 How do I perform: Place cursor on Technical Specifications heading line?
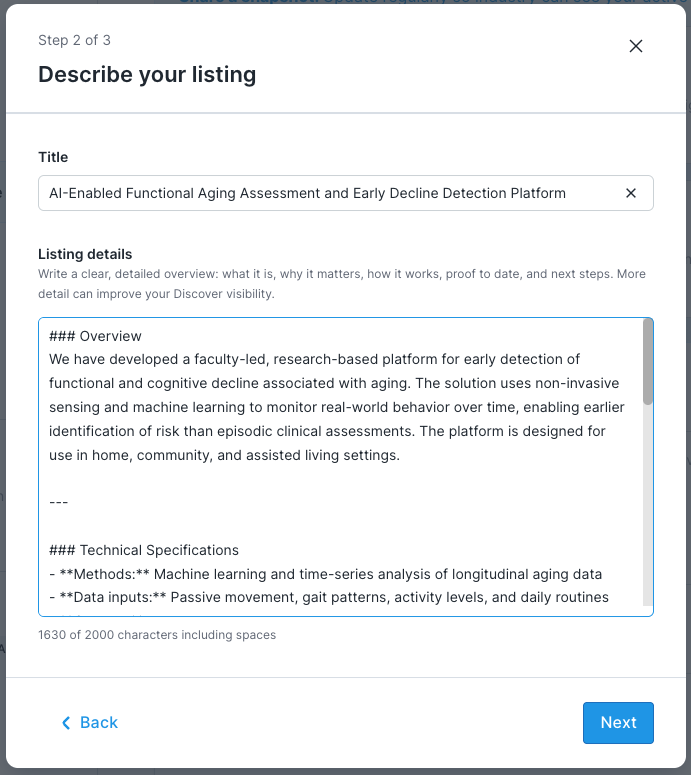pos(144,550)
